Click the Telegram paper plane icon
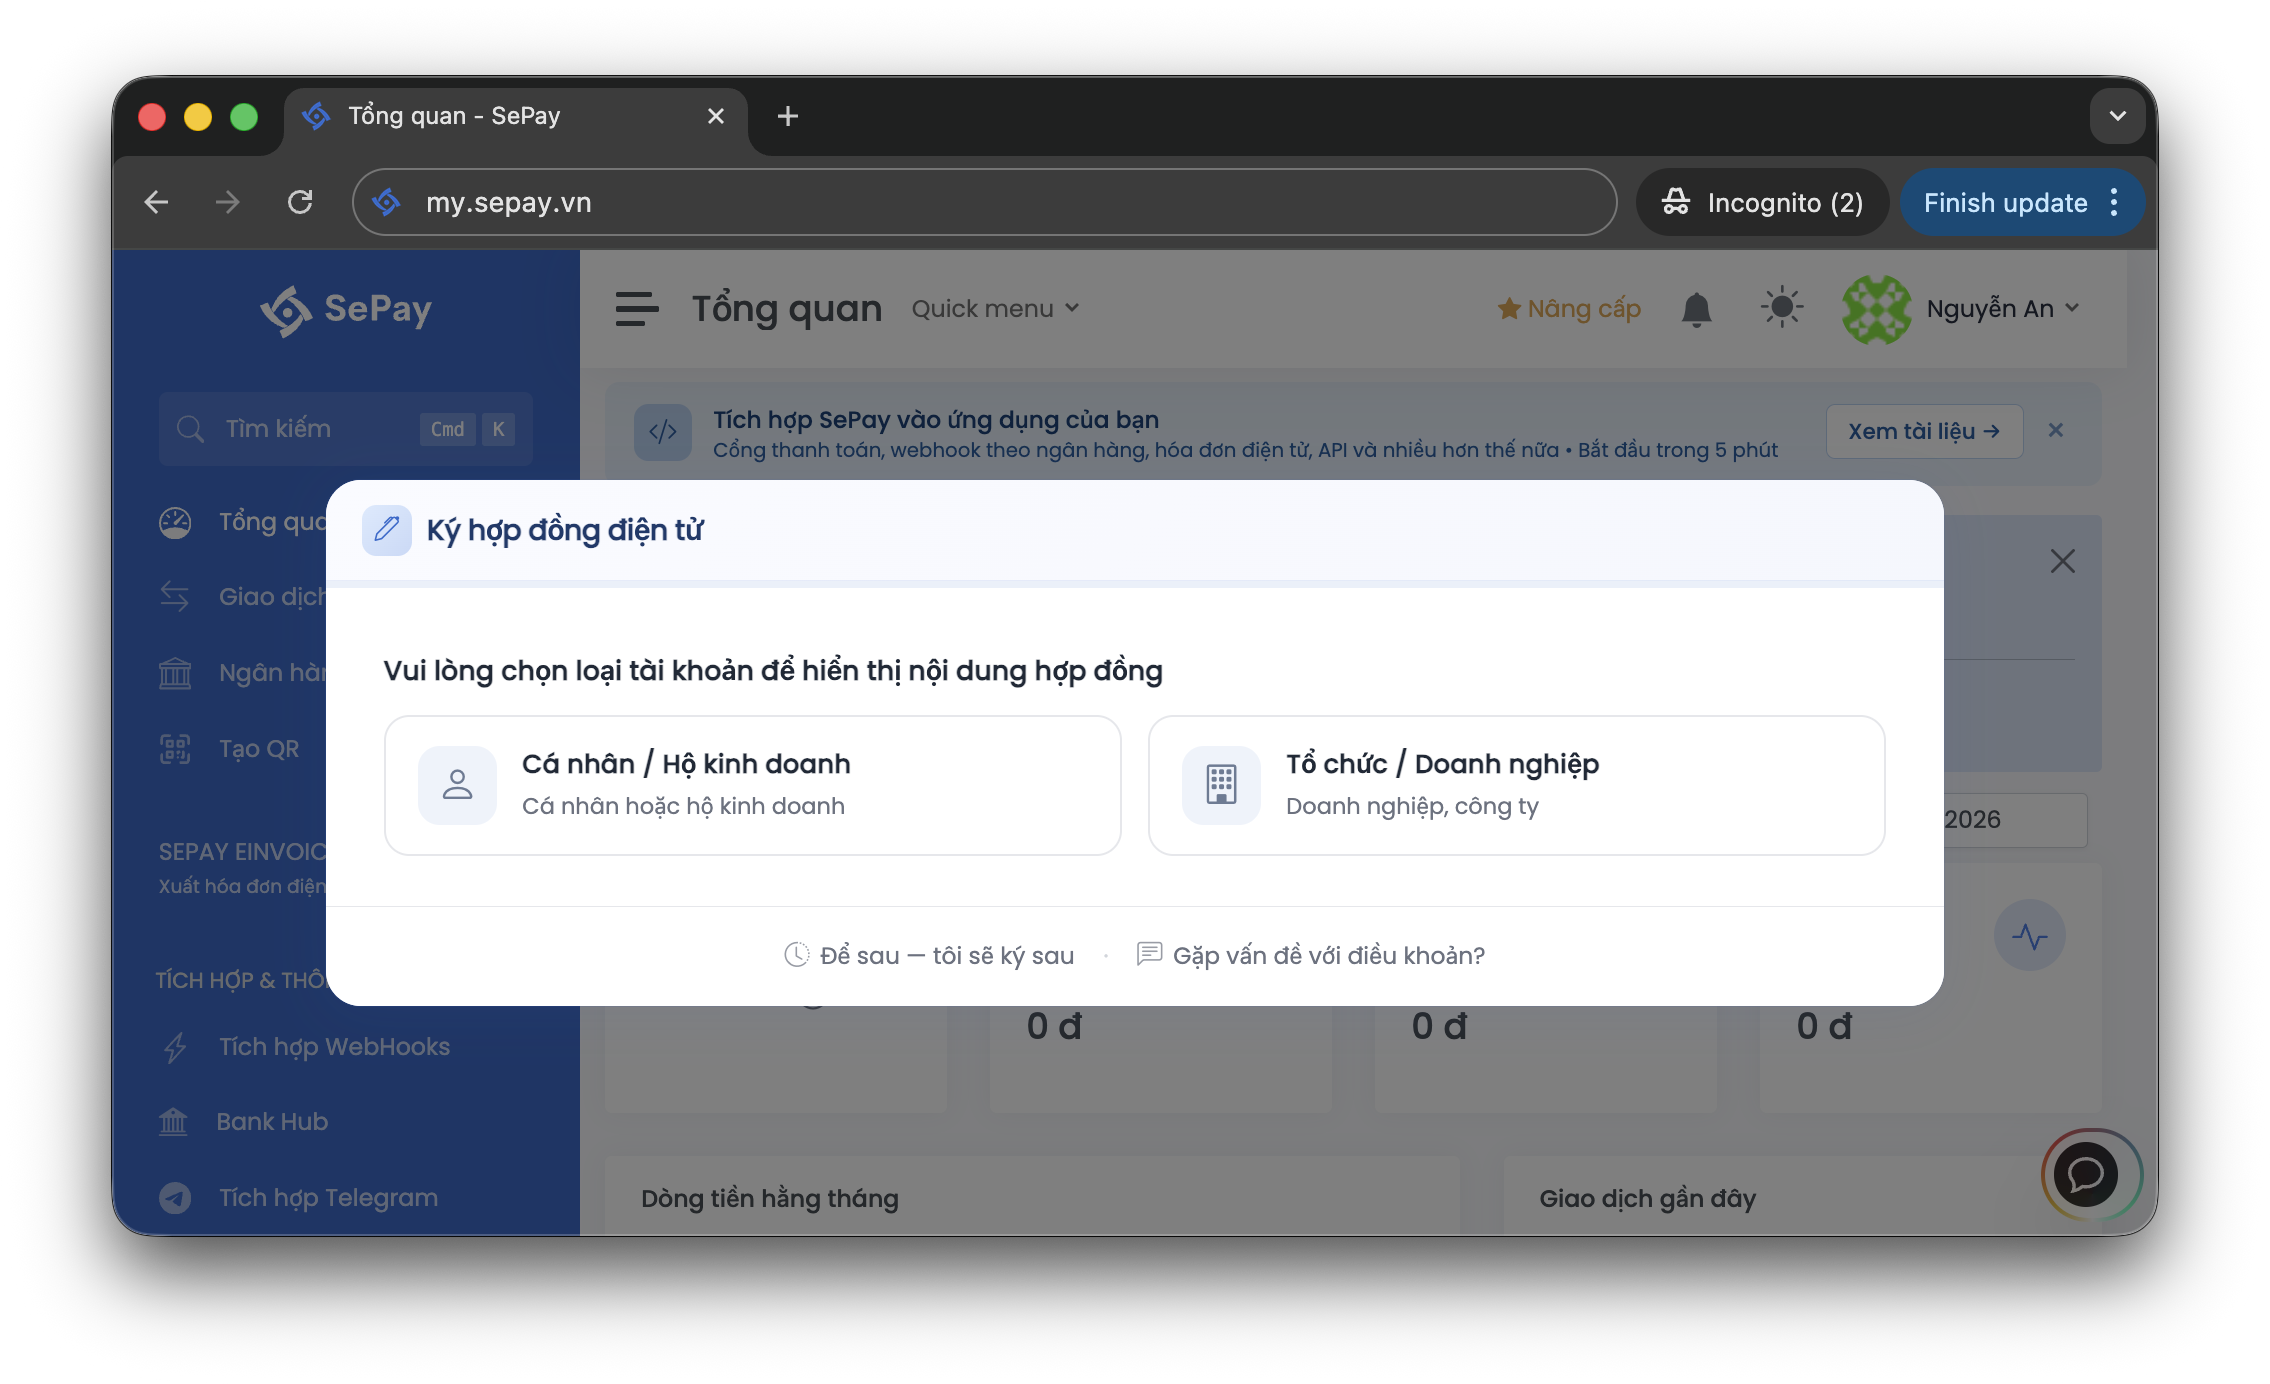2270x1384 pixels. coord(175,1198)
